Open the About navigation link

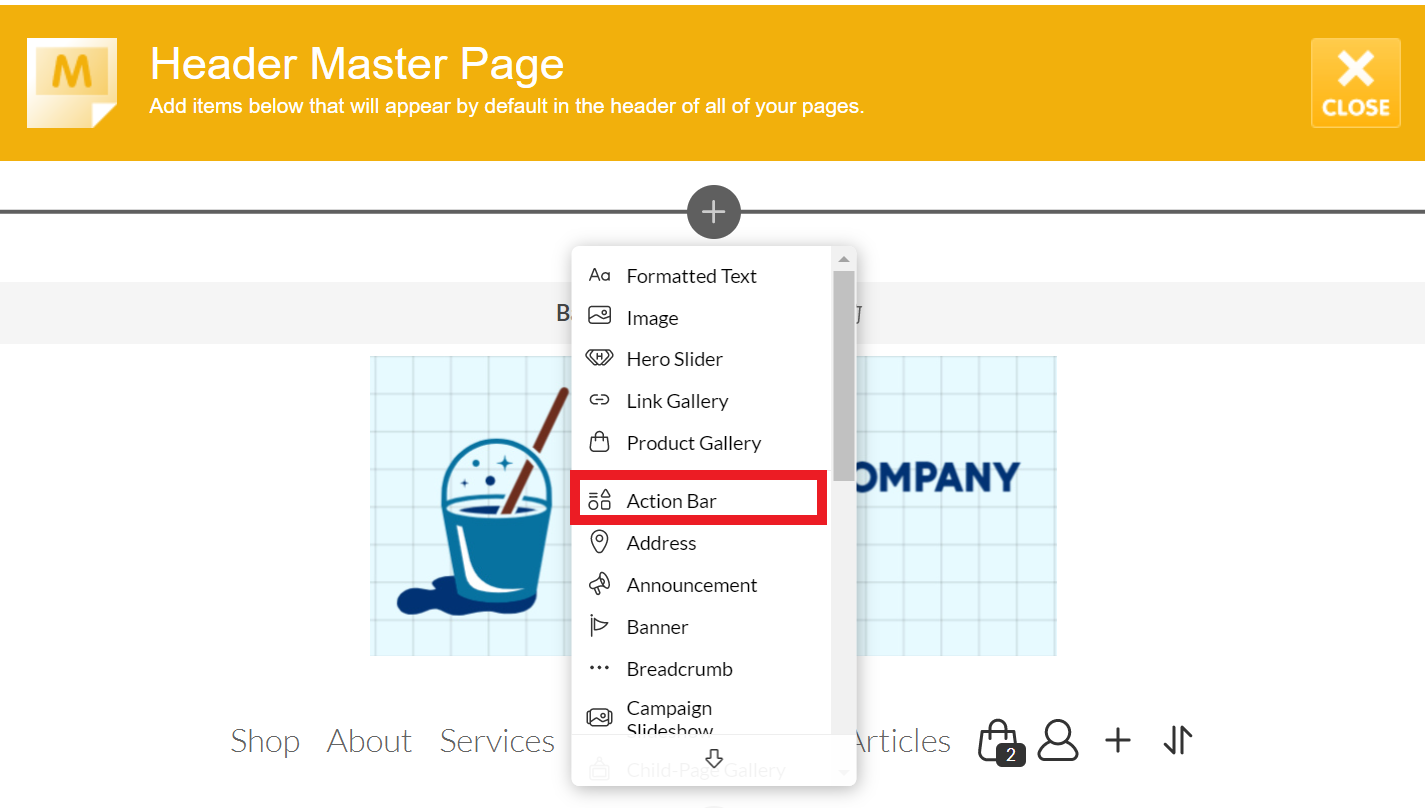369,741
